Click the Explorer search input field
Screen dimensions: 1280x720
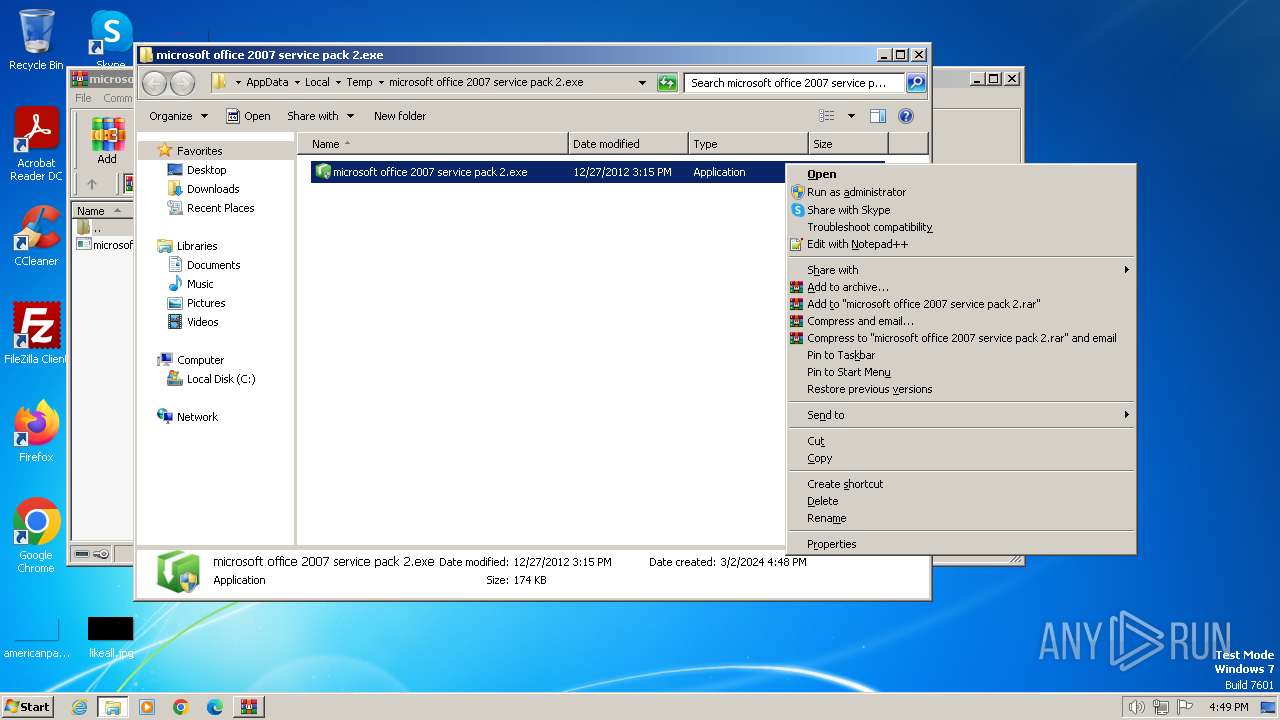pyautogui.click(x=794, y=83)
